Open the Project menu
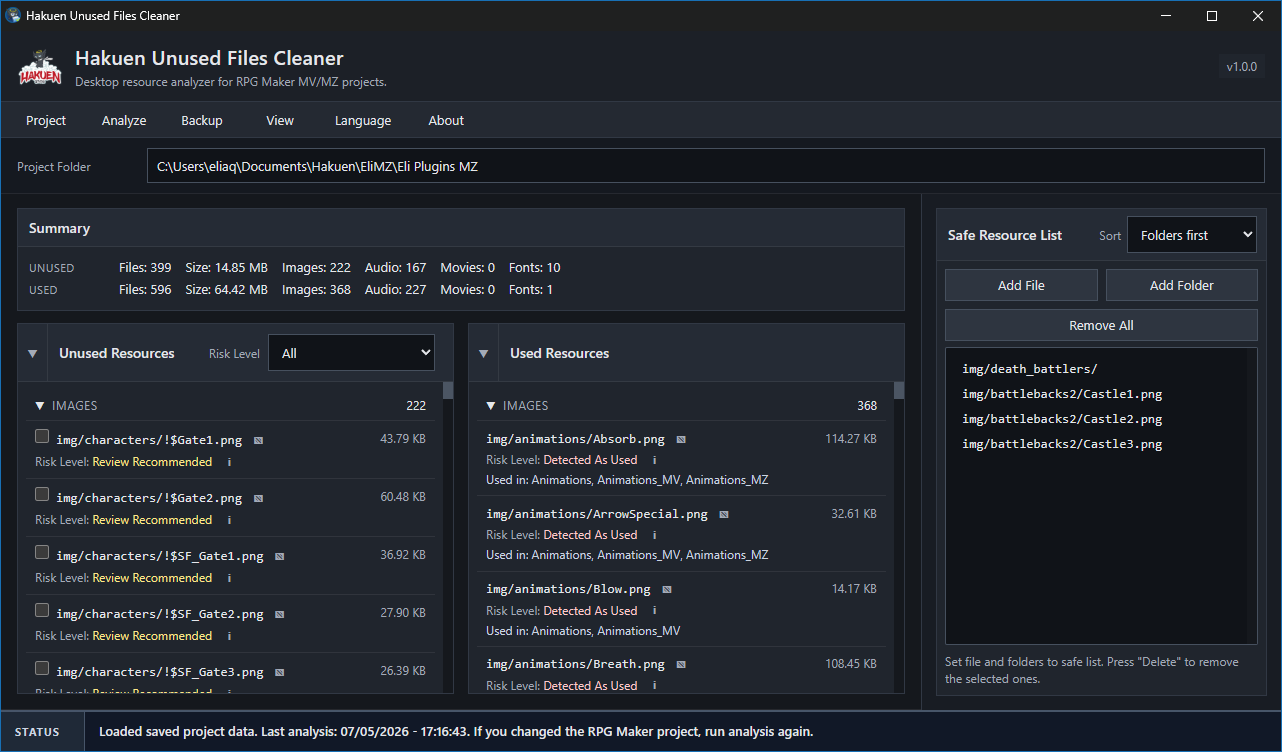This screenshot has width=1282, height=752. pyautogui.click(x=46, y=120)
